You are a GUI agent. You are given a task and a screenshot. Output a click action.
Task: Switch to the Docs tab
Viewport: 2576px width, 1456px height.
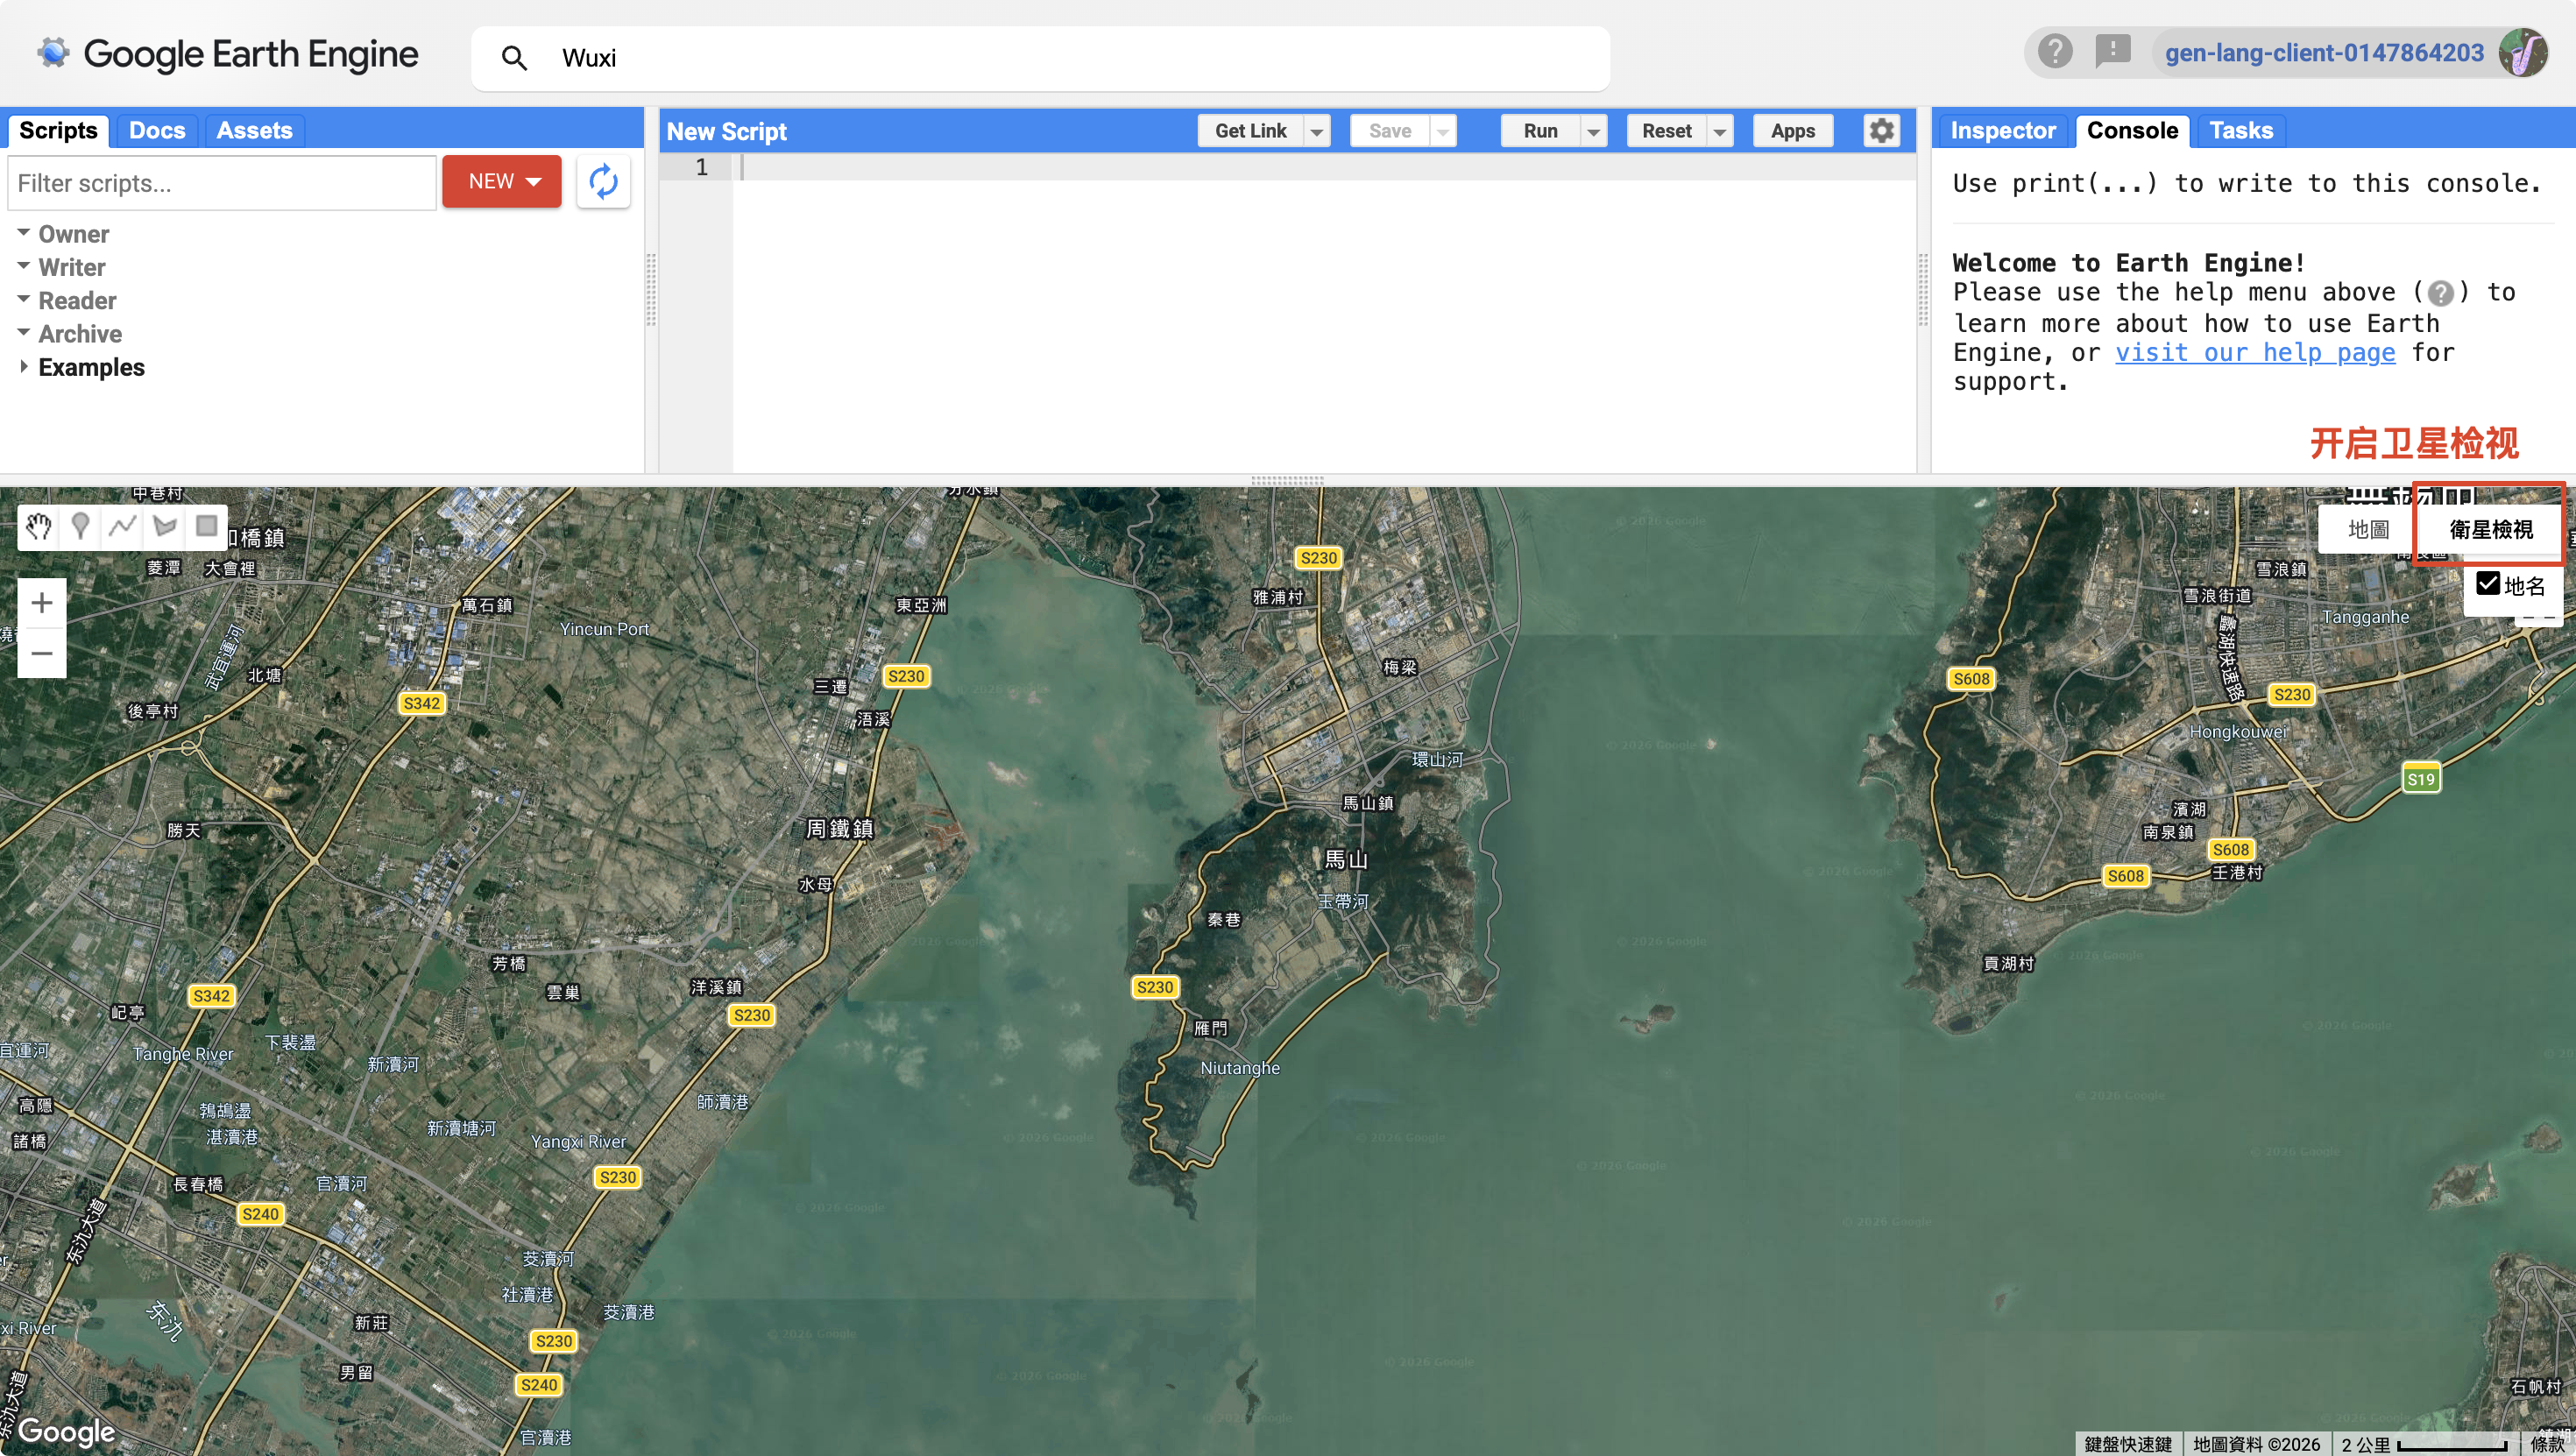click(x=157, y=131)
